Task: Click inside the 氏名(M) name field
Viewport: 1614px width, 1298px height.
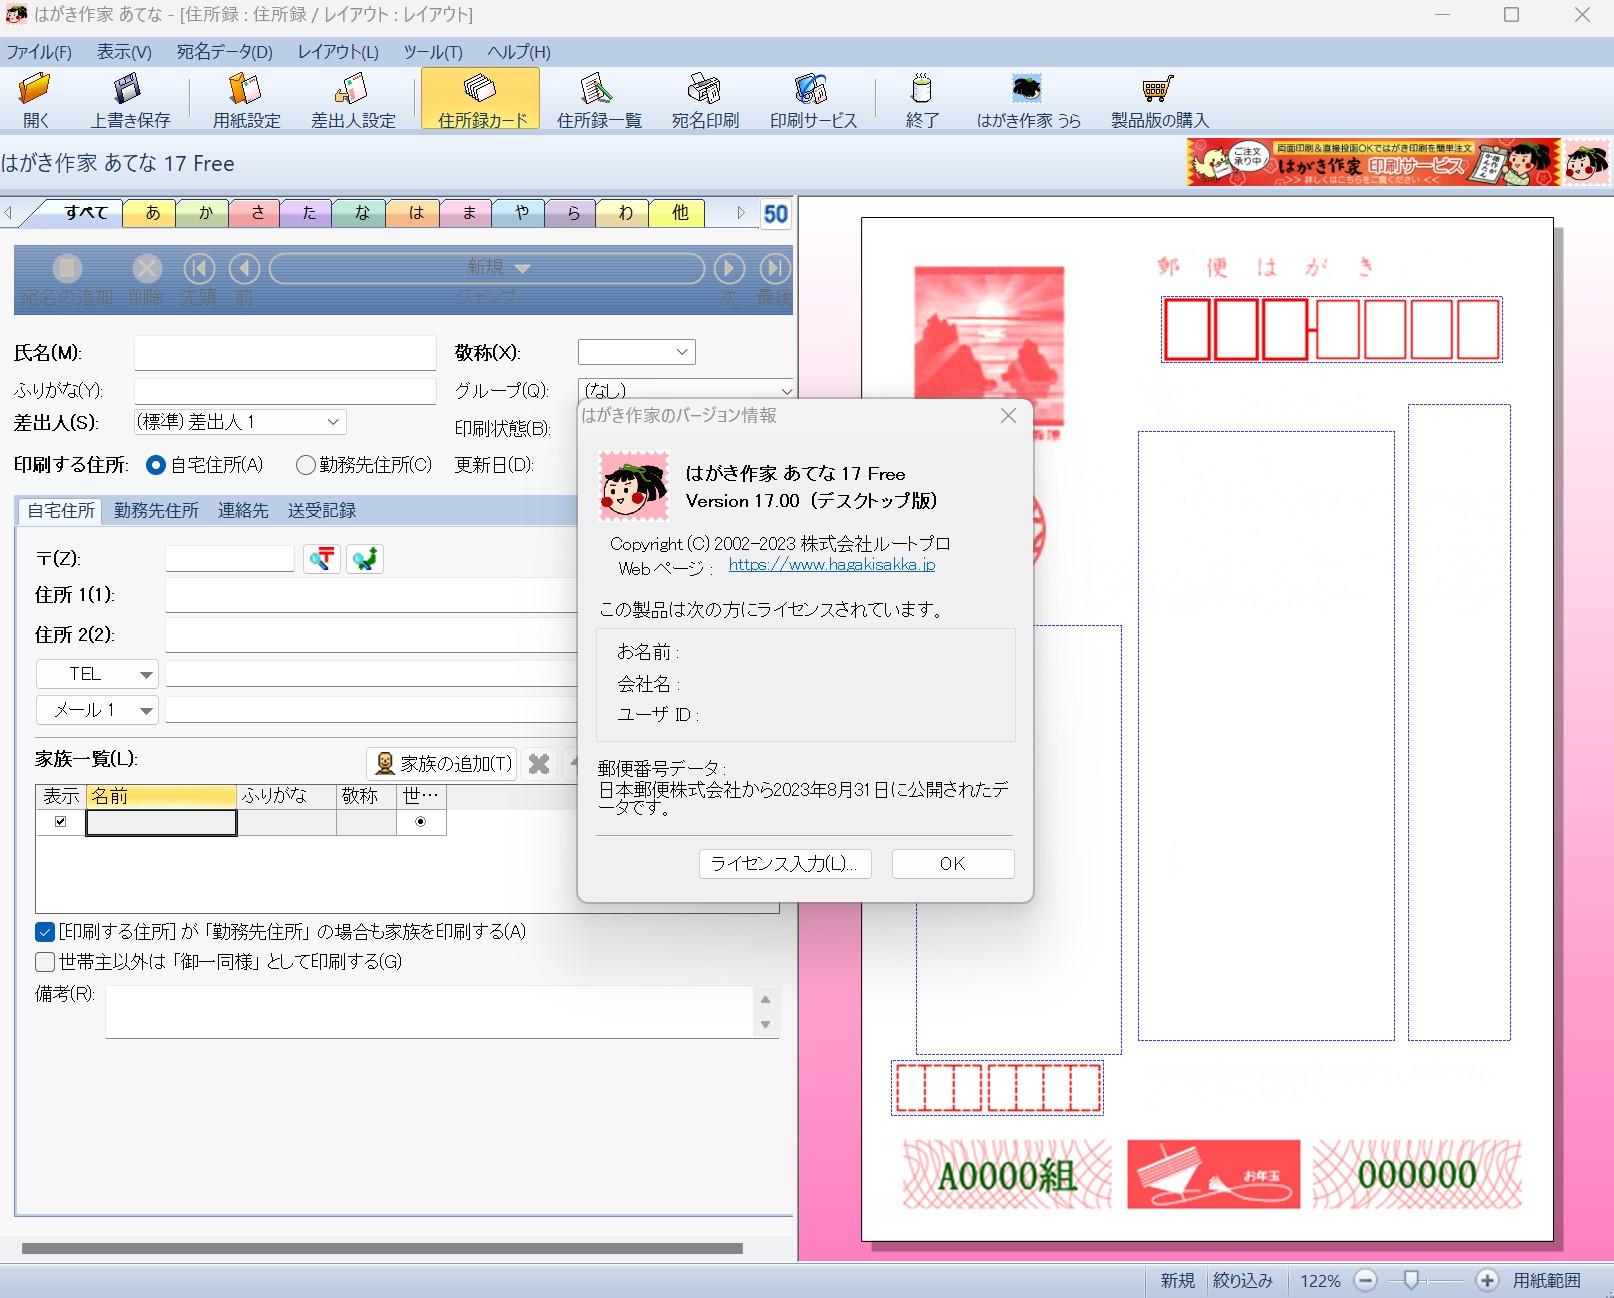Action: 285,352
